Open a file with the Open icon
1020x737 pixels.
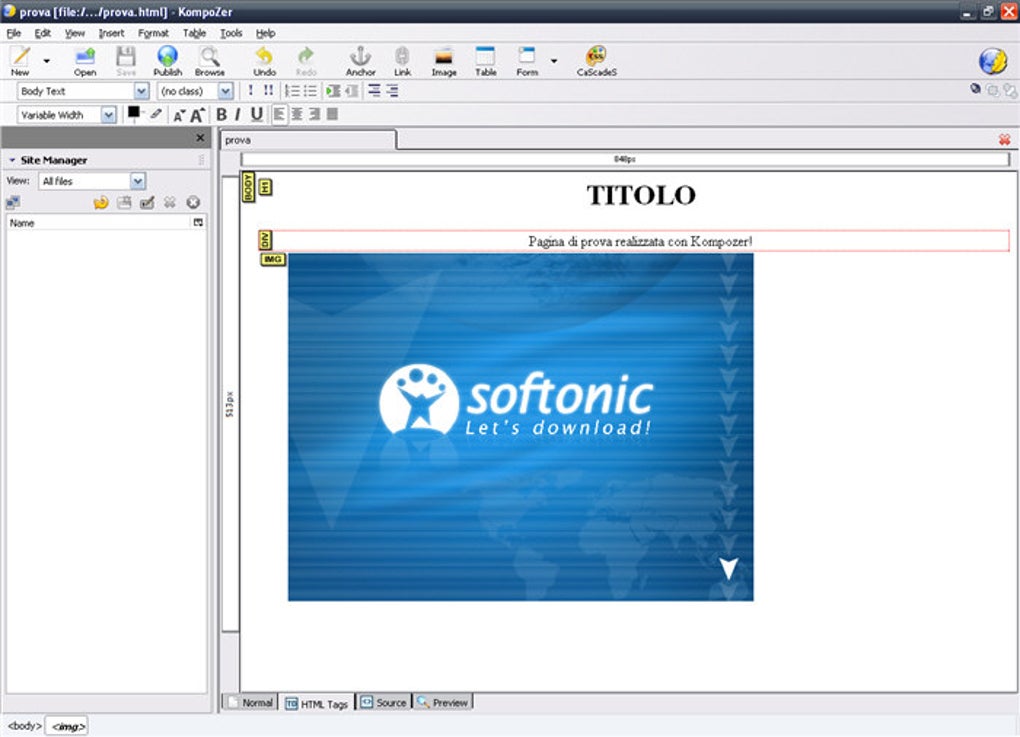(85, 61)
